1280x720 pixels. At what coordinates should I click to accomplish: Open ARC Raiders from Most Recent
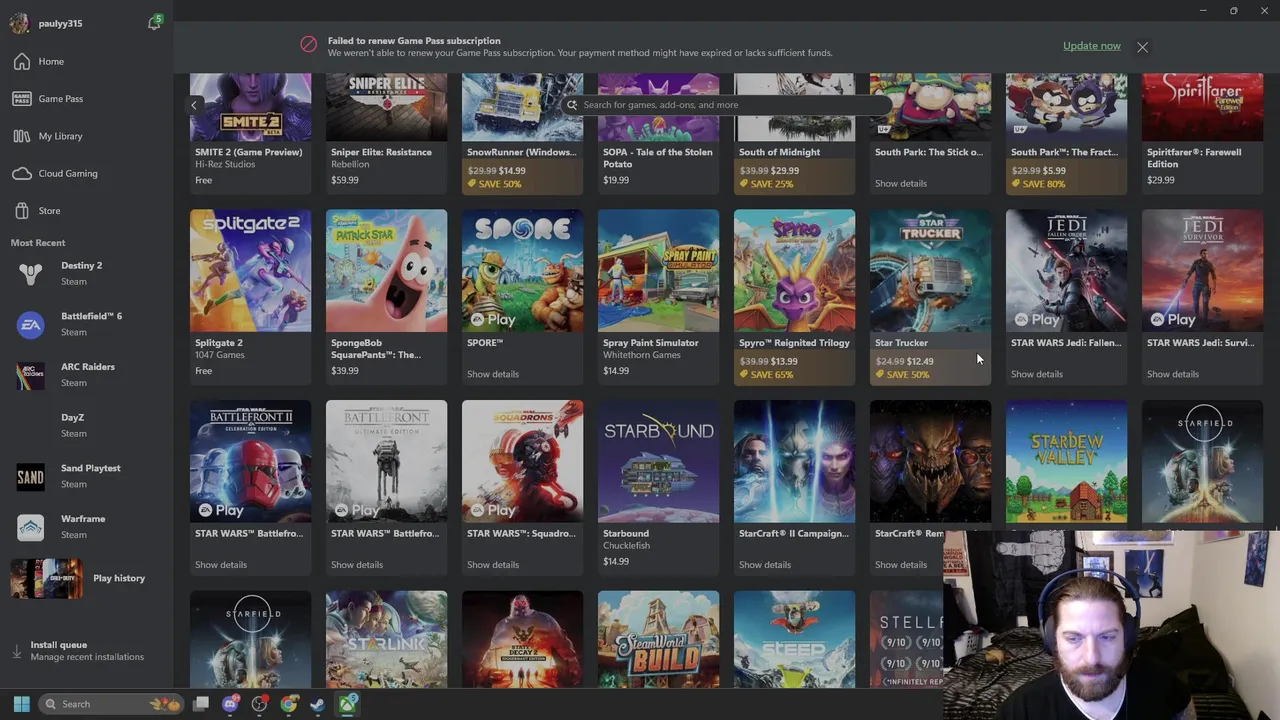(x=87, y=375)
